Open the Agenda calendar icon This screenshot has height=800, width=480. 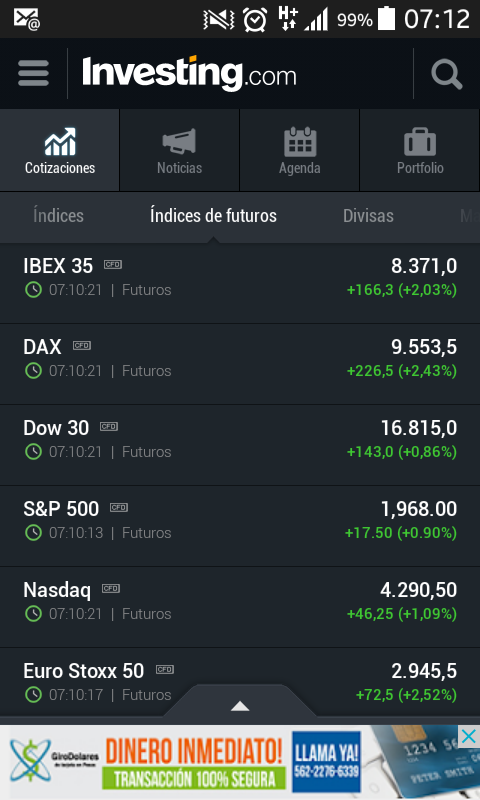coord(300,141)
